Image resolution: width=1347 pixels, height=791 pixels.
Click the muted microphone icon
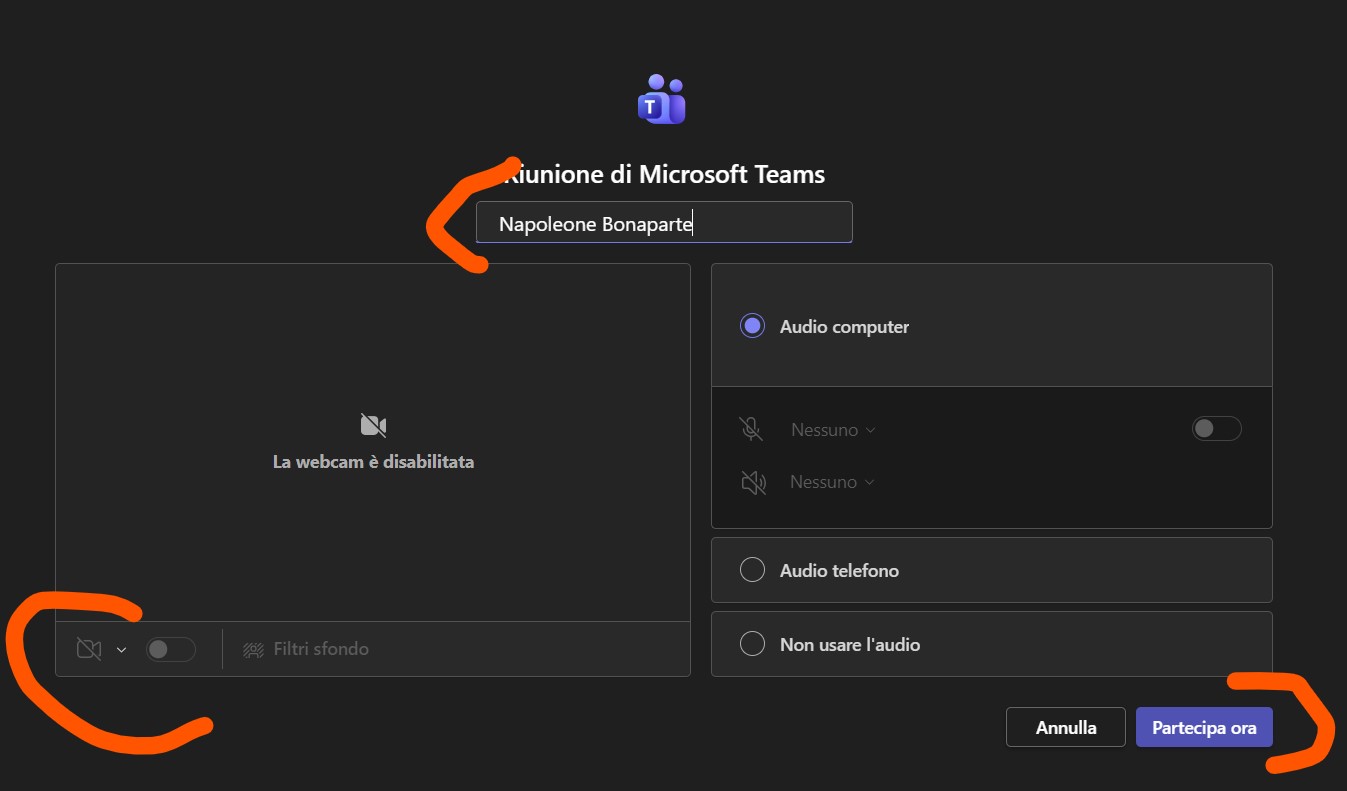[x=751, y=430]
